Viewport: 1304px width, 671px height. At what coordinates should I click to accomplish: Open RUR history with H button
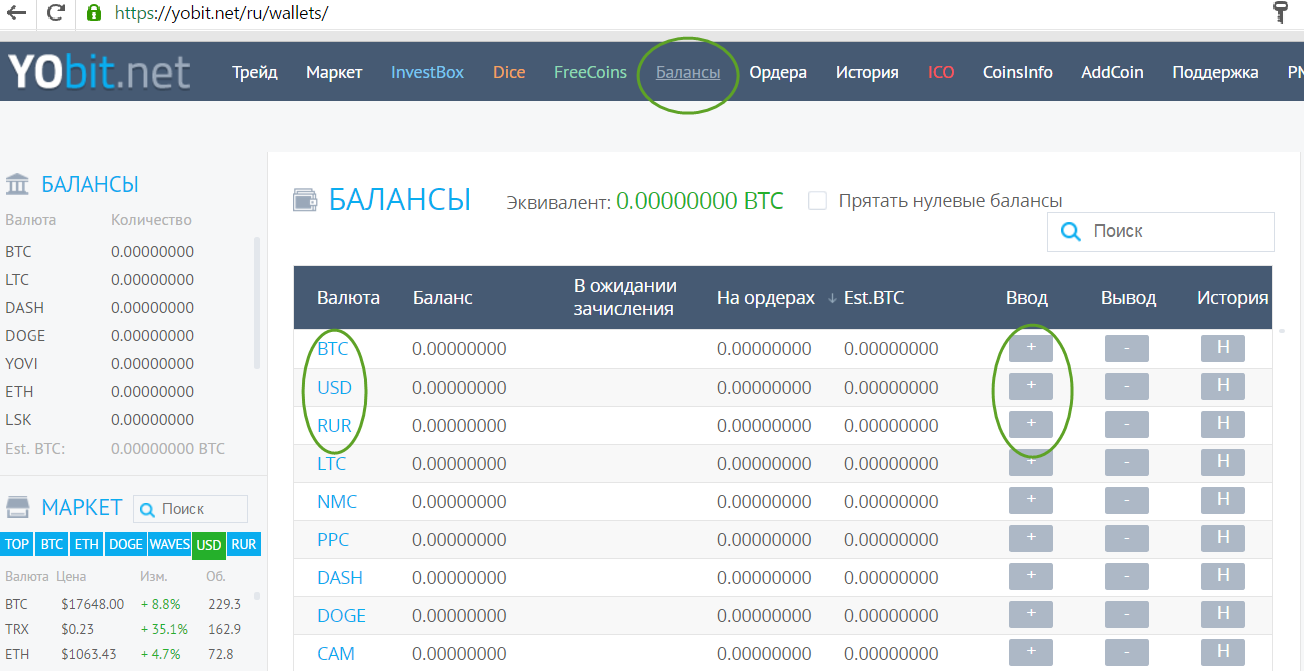(x=1223, y=424)
